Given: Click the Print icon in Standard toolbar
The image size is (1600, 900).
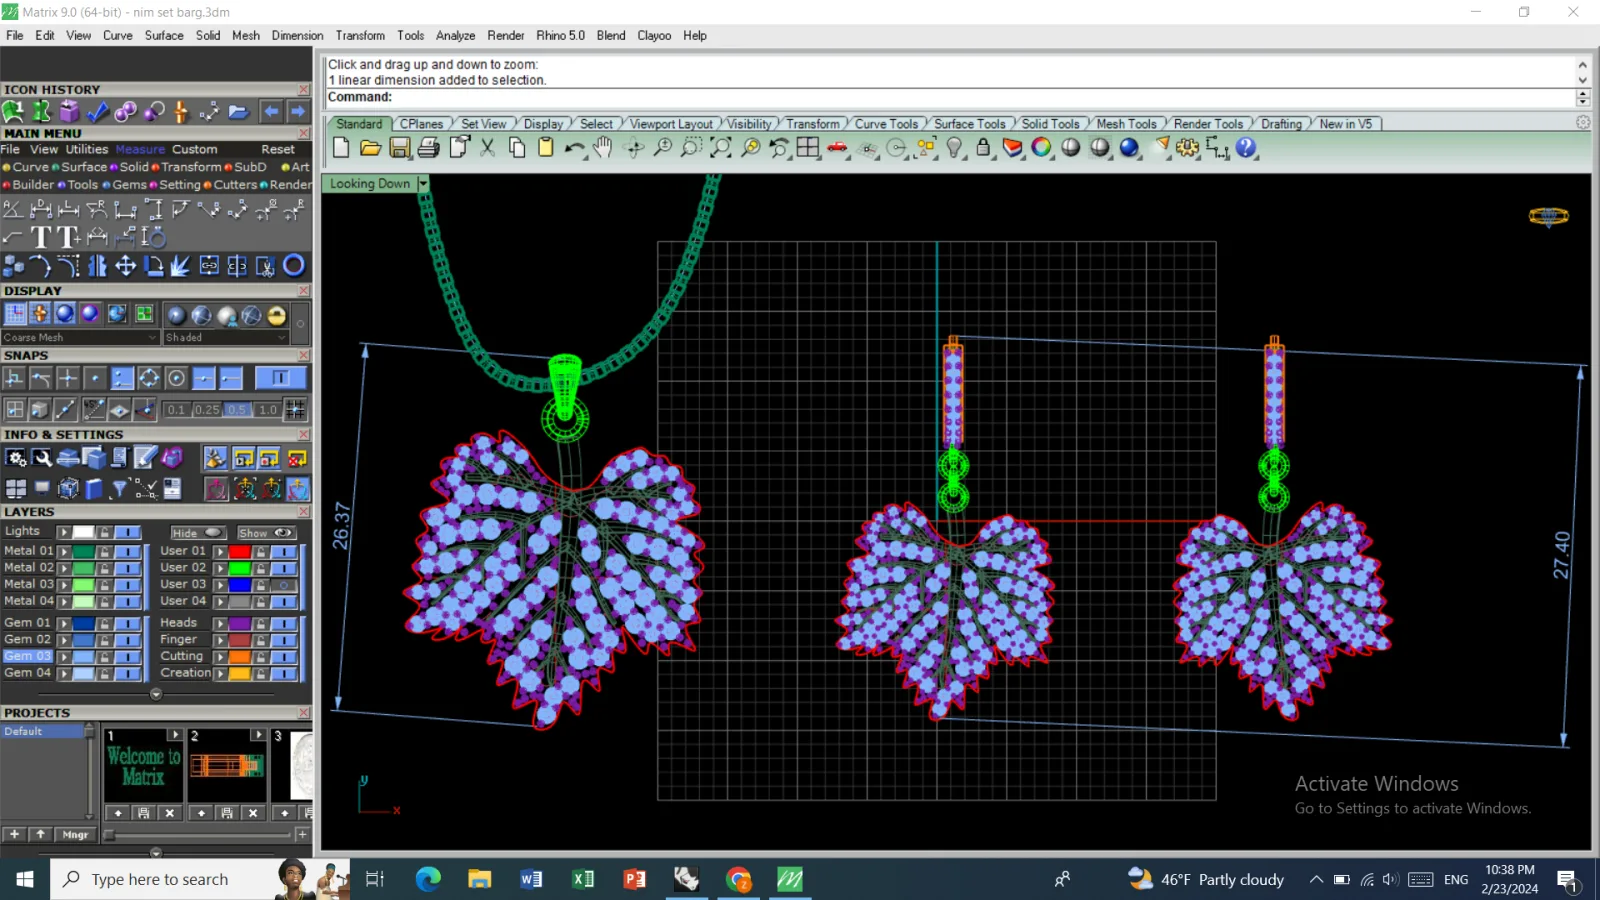Looking at the screenshot, I should 429,148.
